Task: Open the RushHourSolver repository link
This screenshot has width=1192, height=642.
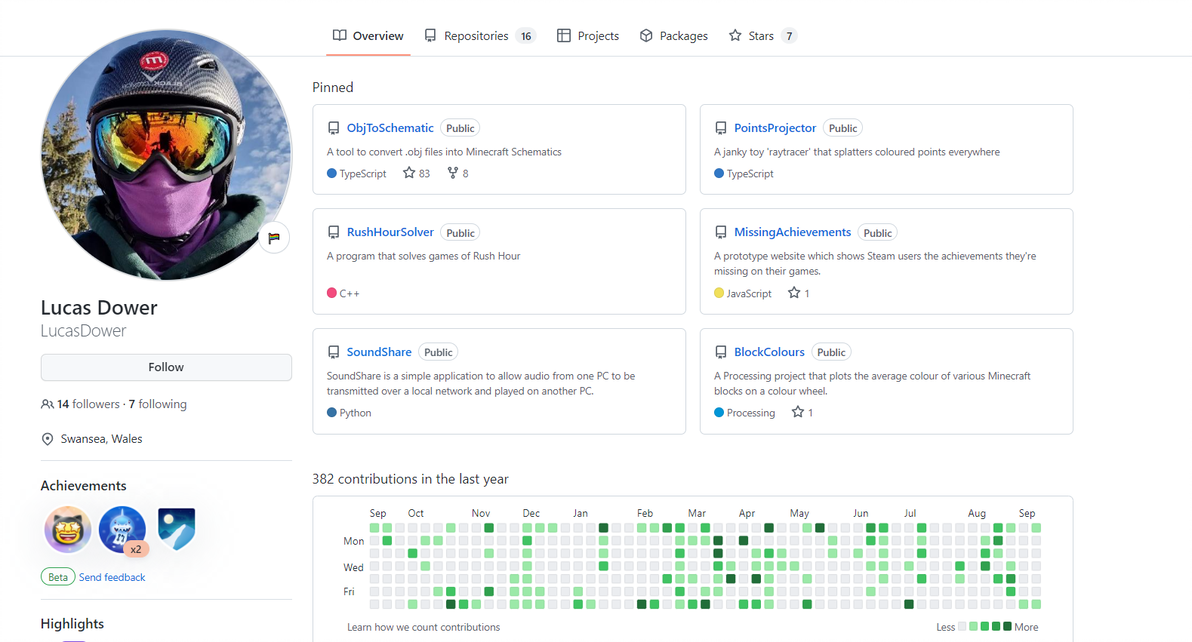Action: click(390, 232)
